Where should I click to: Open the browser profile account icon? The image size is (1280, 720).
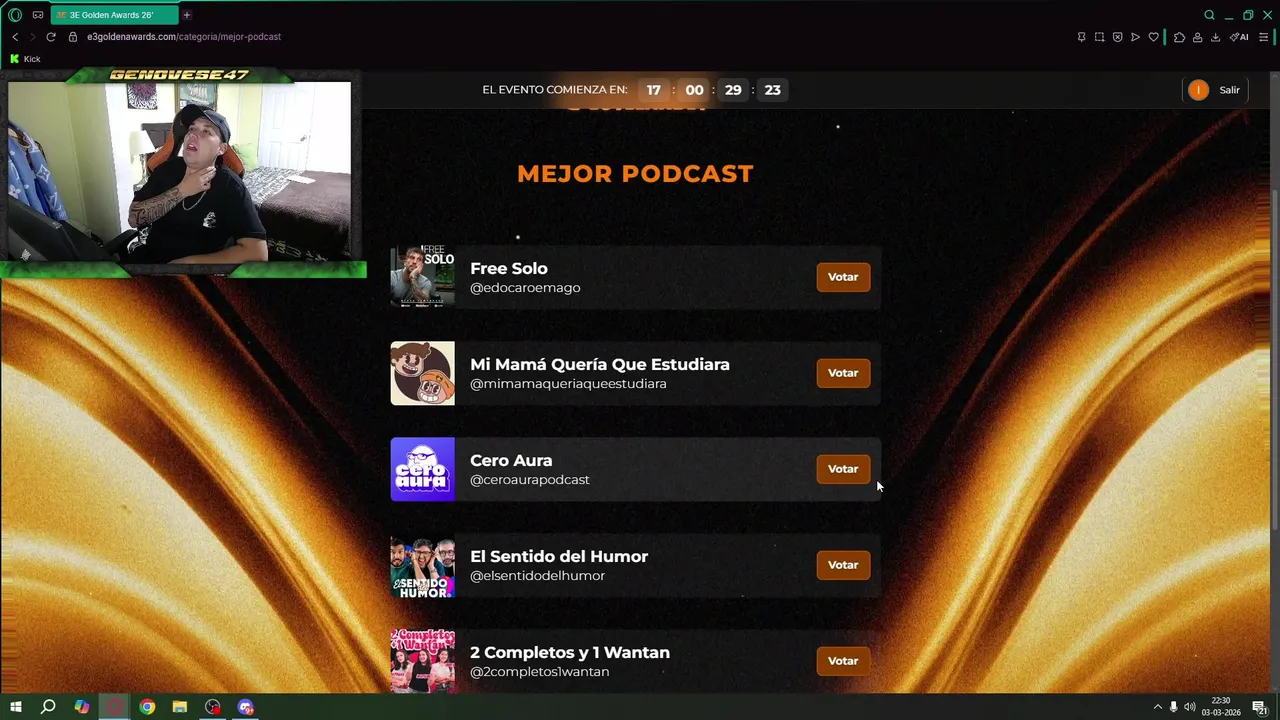[x=1197, y=37]
